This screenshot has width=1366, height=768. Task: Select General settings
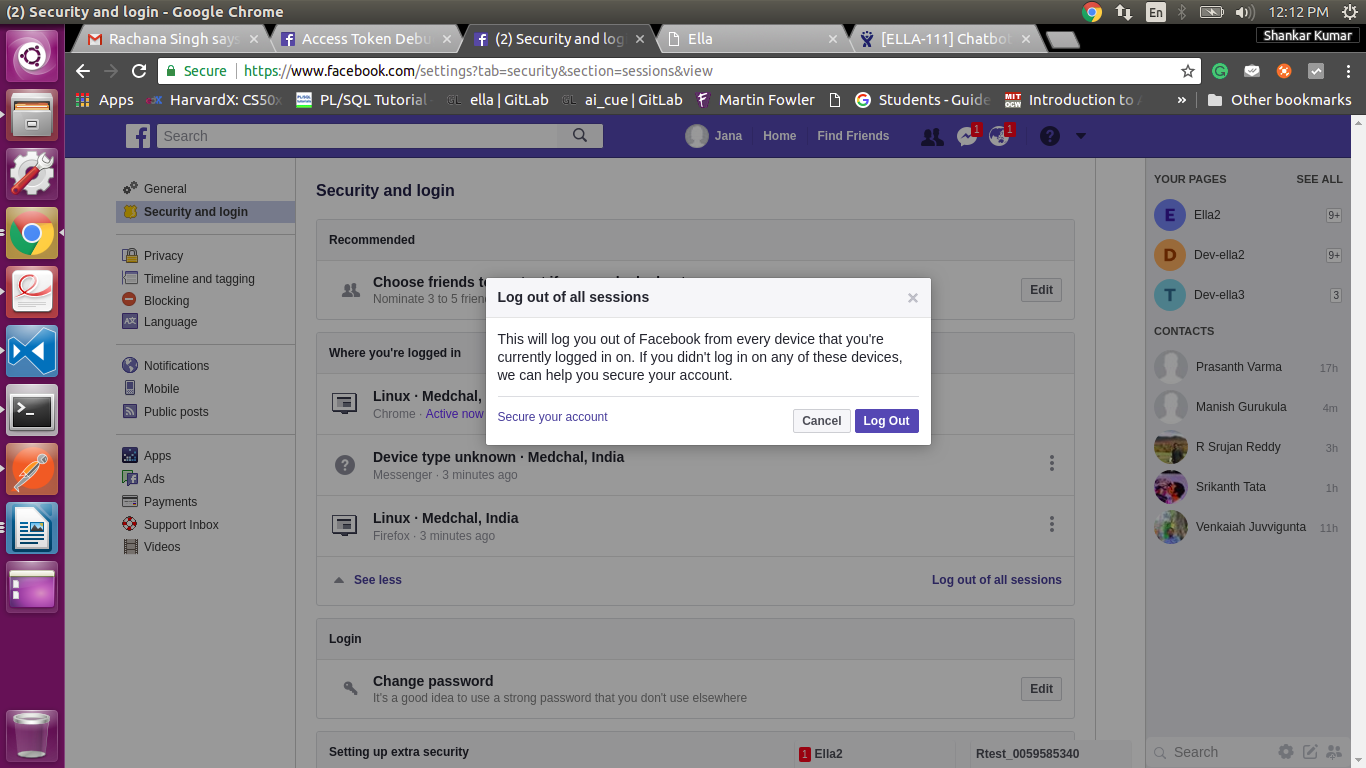165,189
